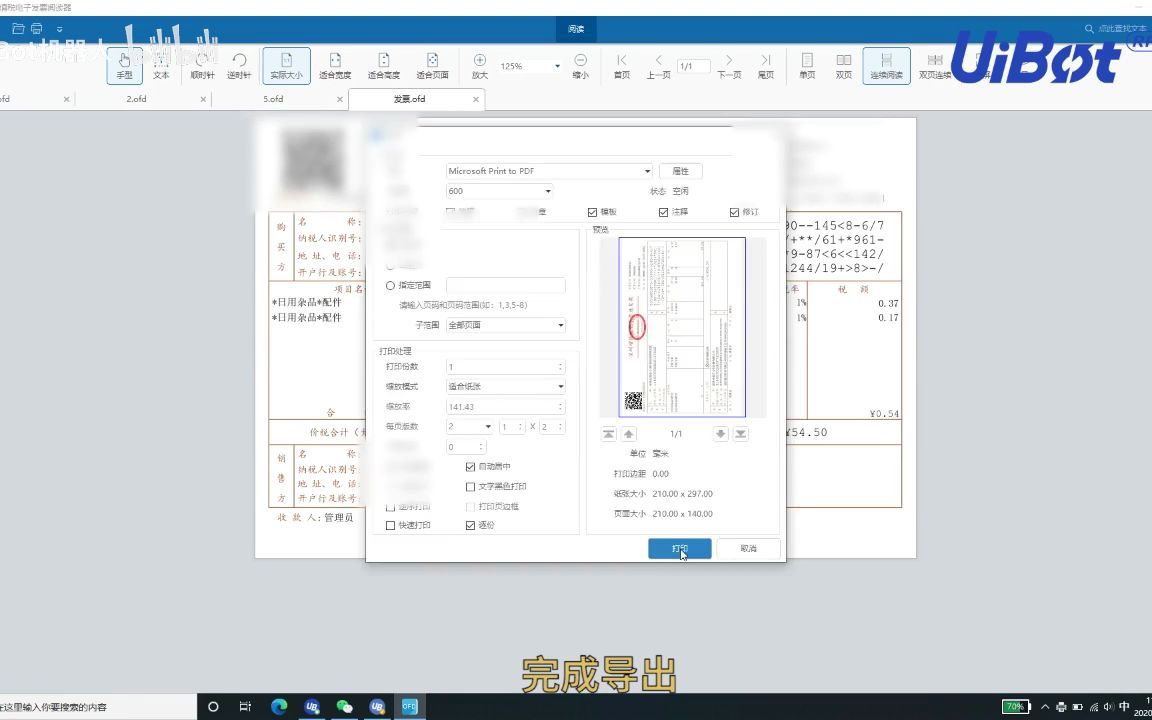Screen dimensions: 1152x720
Task: Open printer 属性 properties
Action: click(x=680, y=171)
